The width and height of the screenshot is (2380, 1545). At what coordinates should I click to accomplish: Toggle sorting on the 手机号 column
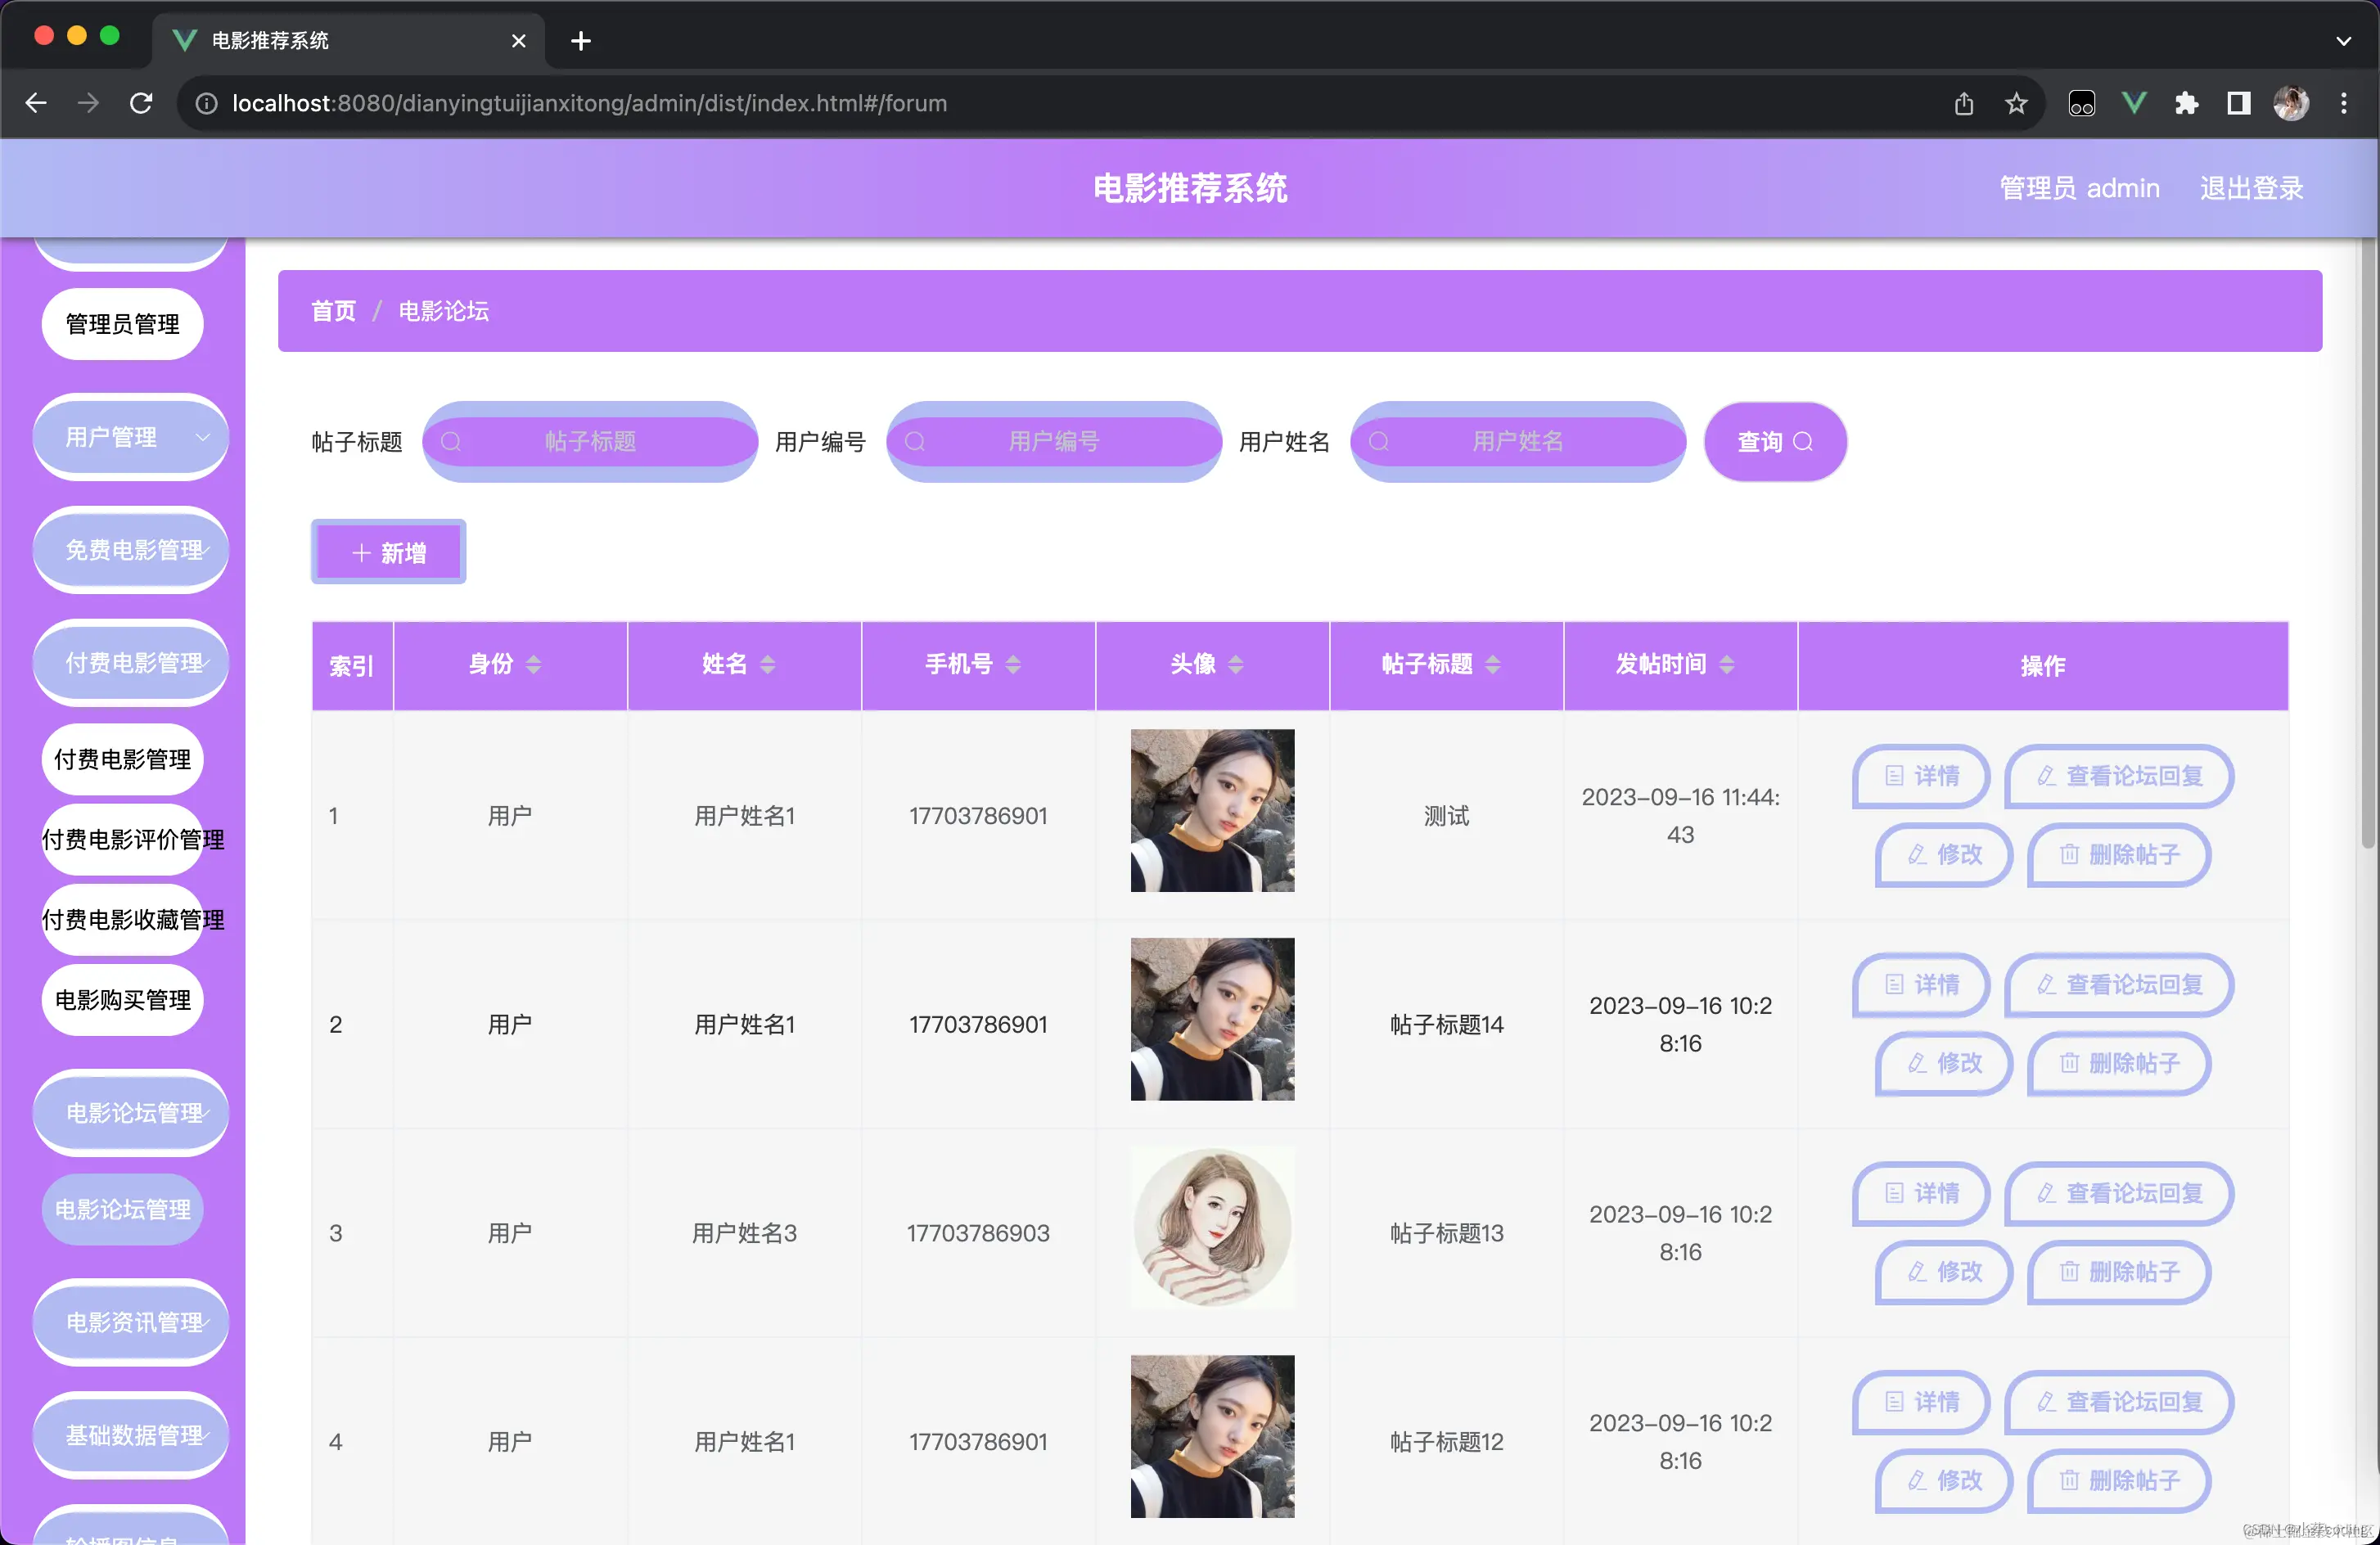(x=1012, y=664)
